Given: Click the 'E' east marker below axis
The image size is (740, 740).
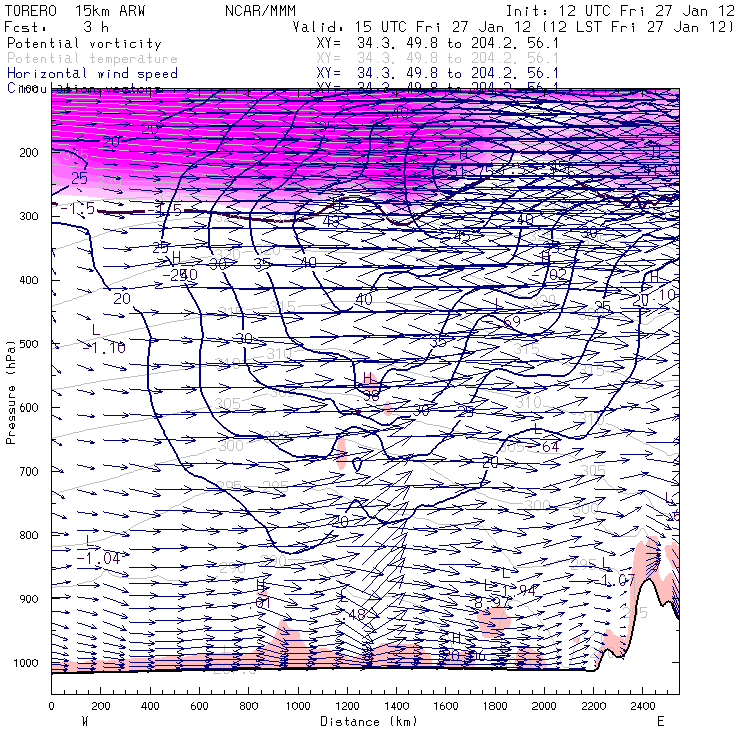Looking at the screenshot, I should point(661,722).
